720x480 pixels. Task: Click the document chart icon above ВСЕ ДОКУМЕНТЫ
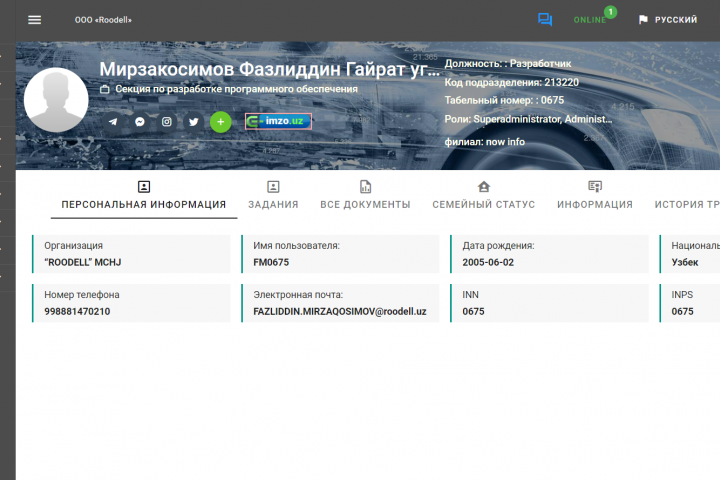click(366, 186)
